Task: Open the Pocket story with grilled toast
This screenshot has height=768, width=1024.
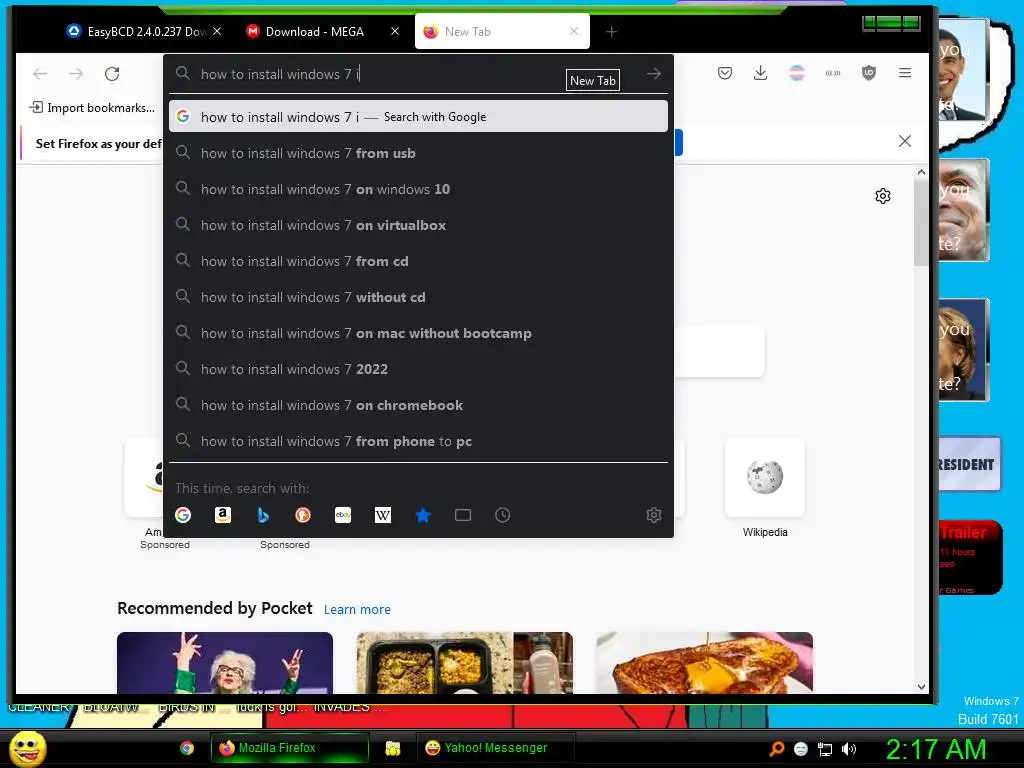Action: coord(705,662)
